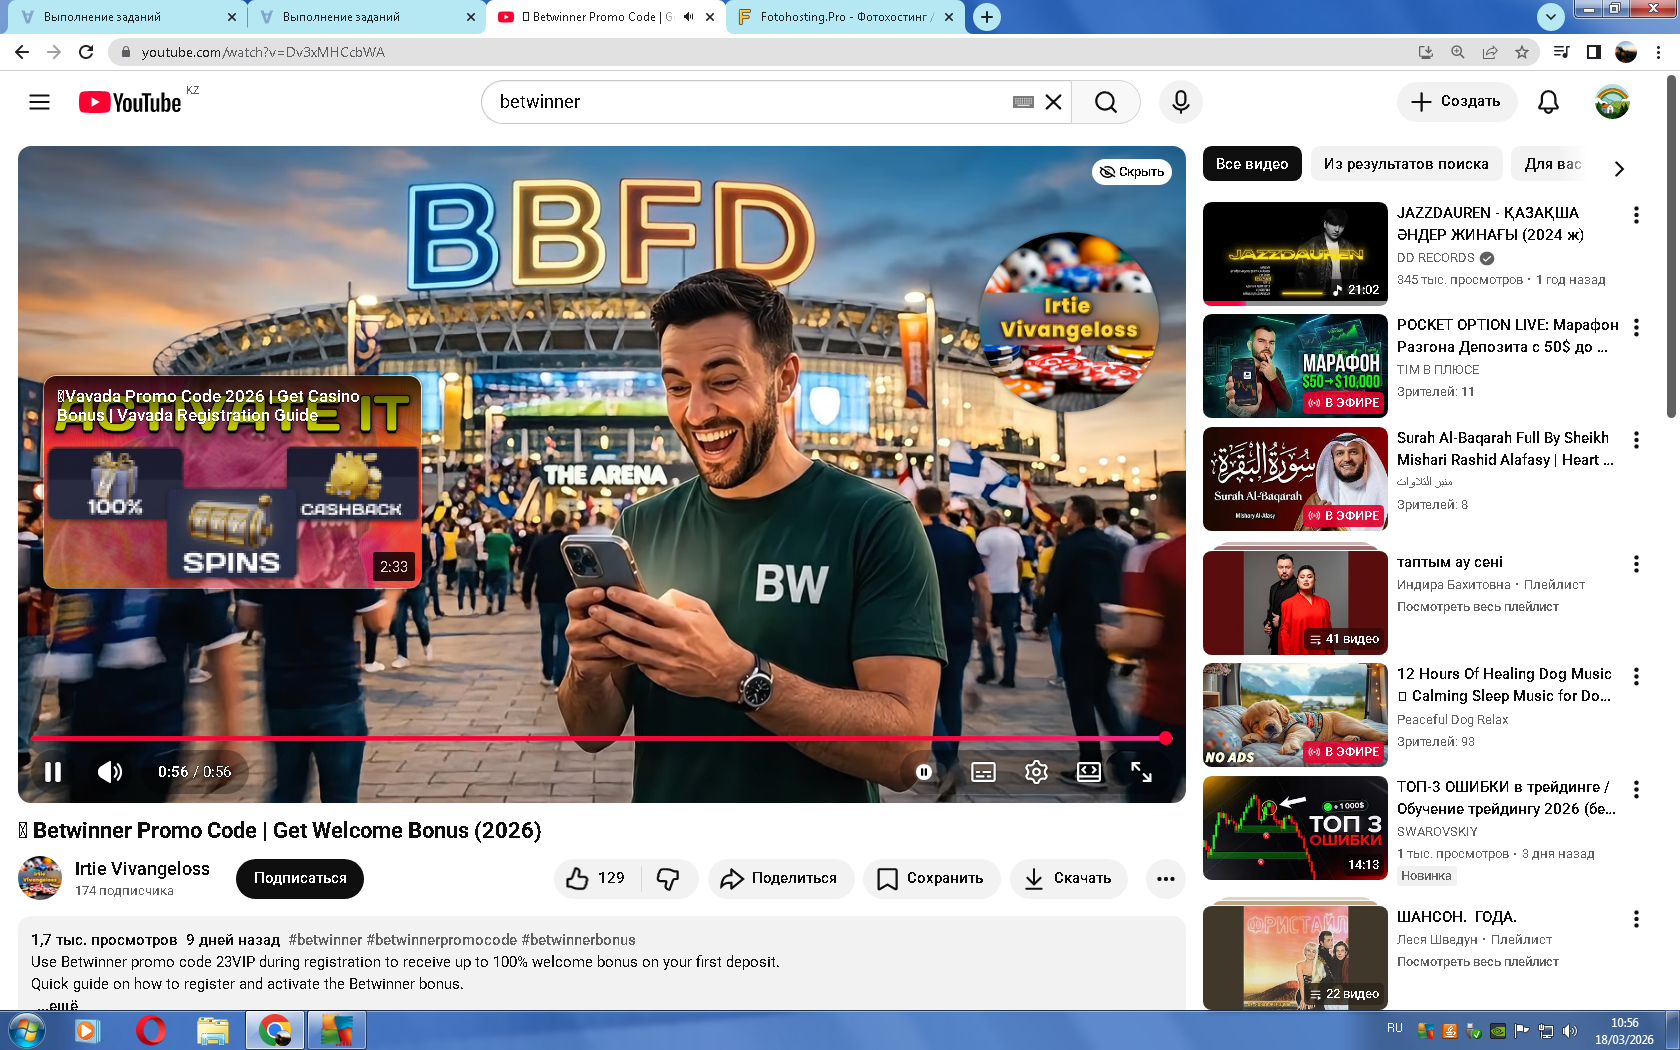The image size is (1680, 1050).
Task: Click the search magnifier button
Action: click(1105, 102)
